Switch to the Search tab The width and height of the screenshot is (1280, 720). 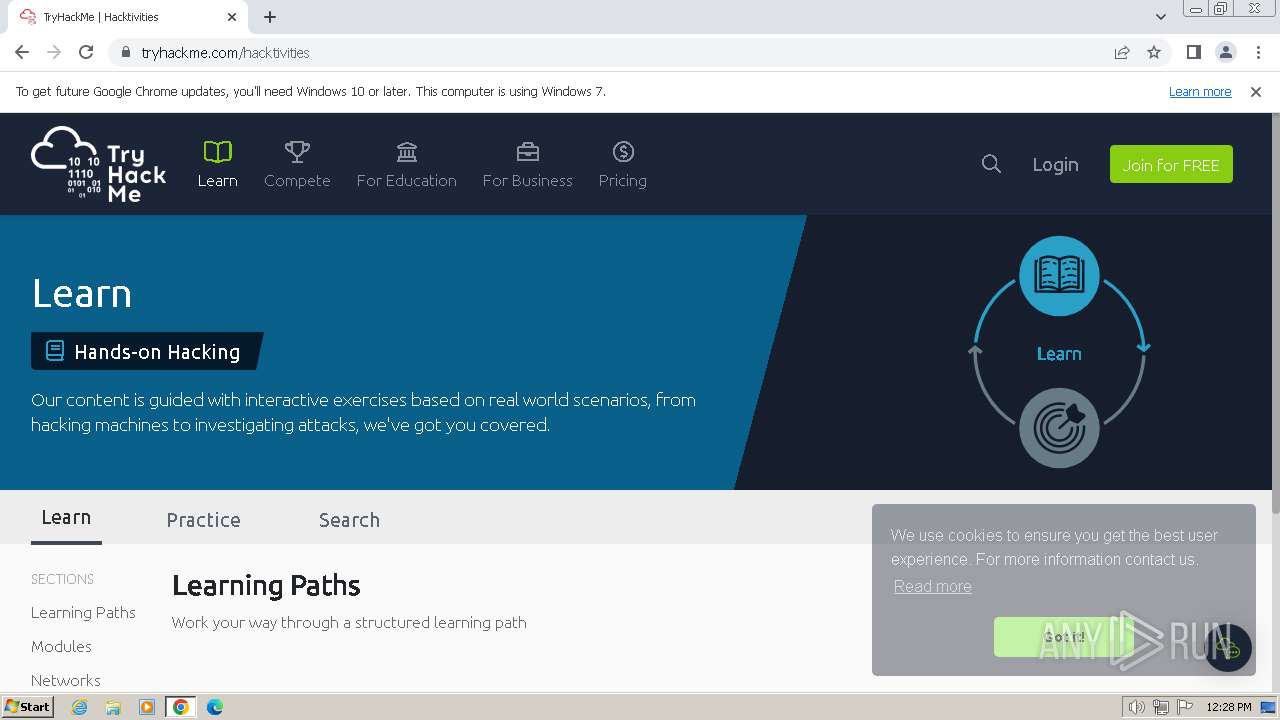(x=349, y=520)
